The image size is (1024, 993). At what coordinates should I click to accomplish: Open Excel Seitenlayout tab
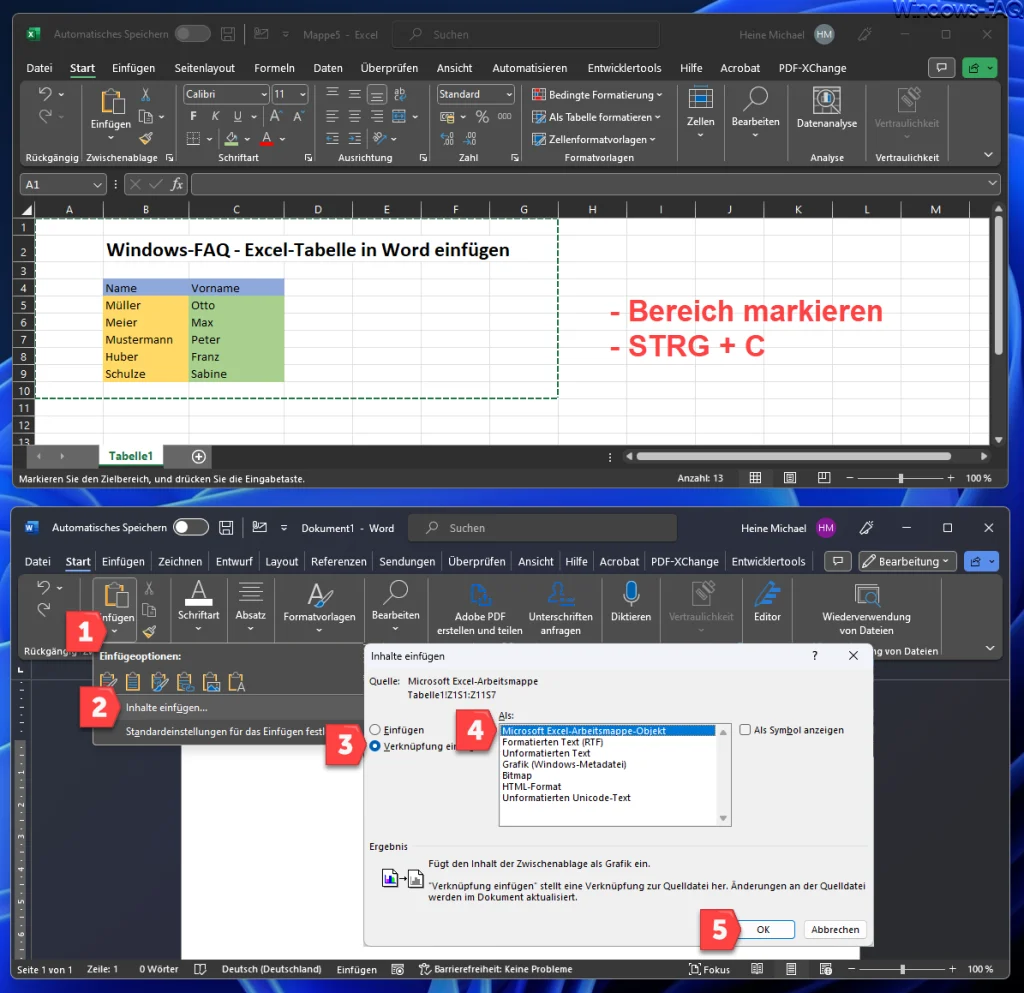coord(204,68)
